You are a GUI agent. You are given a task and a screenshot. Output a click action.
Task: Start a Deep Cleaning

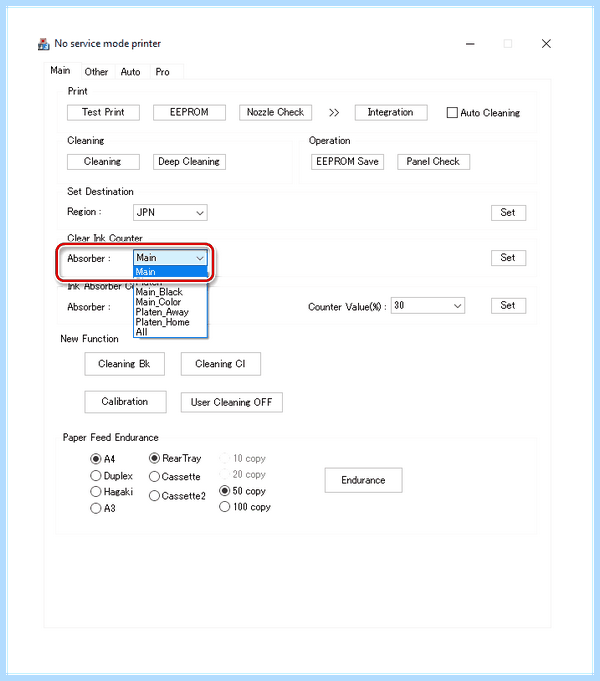pyautogui.click(x=189, y=162)
